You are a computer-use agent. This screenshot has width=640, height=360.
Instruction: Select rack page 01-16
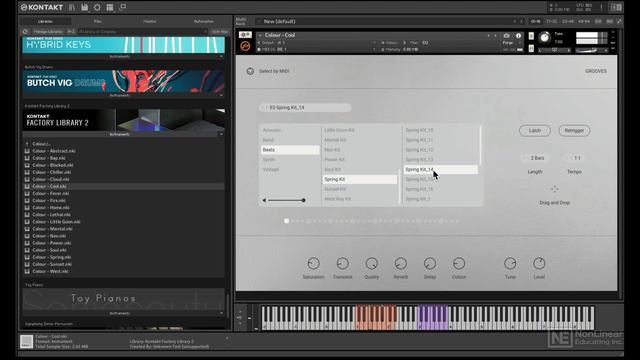point(535,21)
